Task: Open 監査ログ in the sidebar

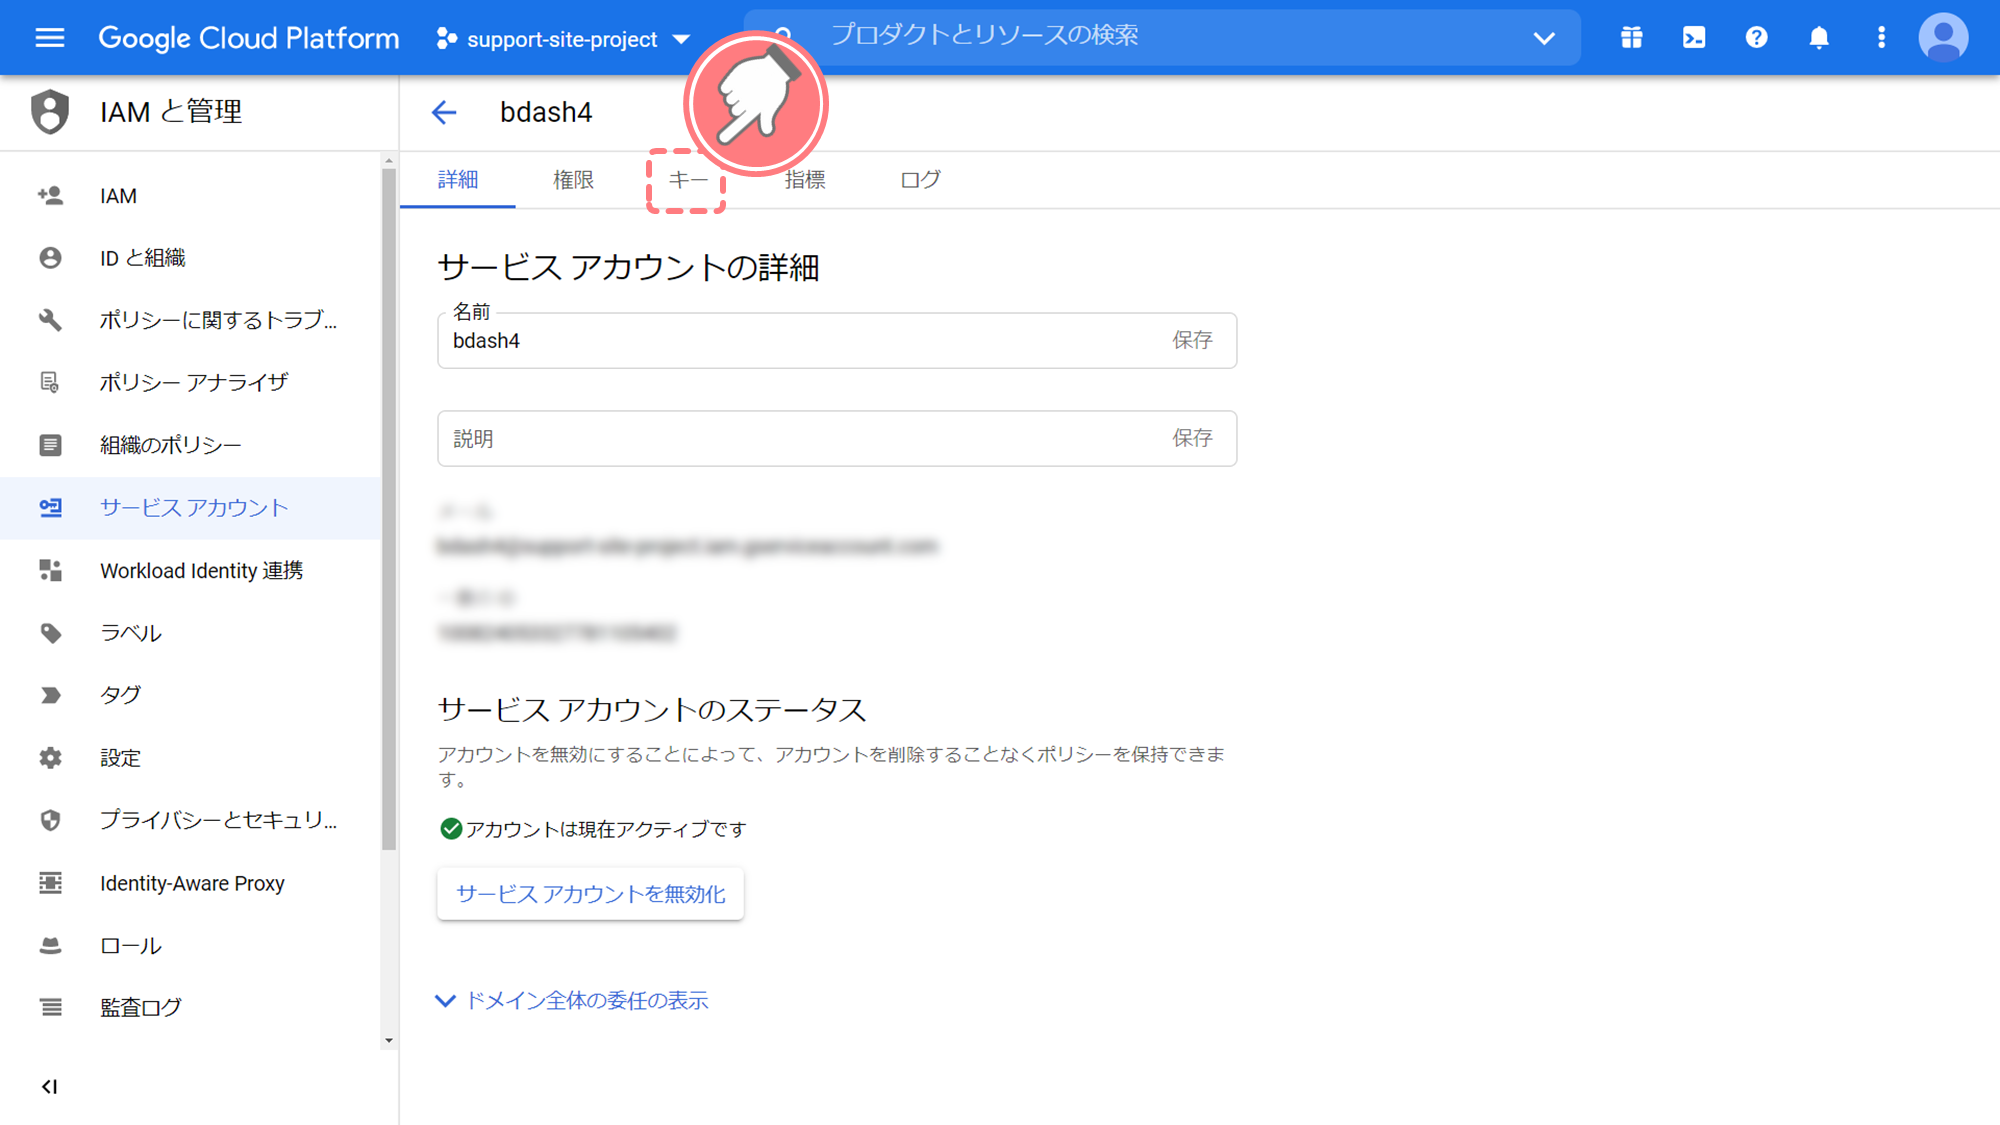Action: 190,1007
